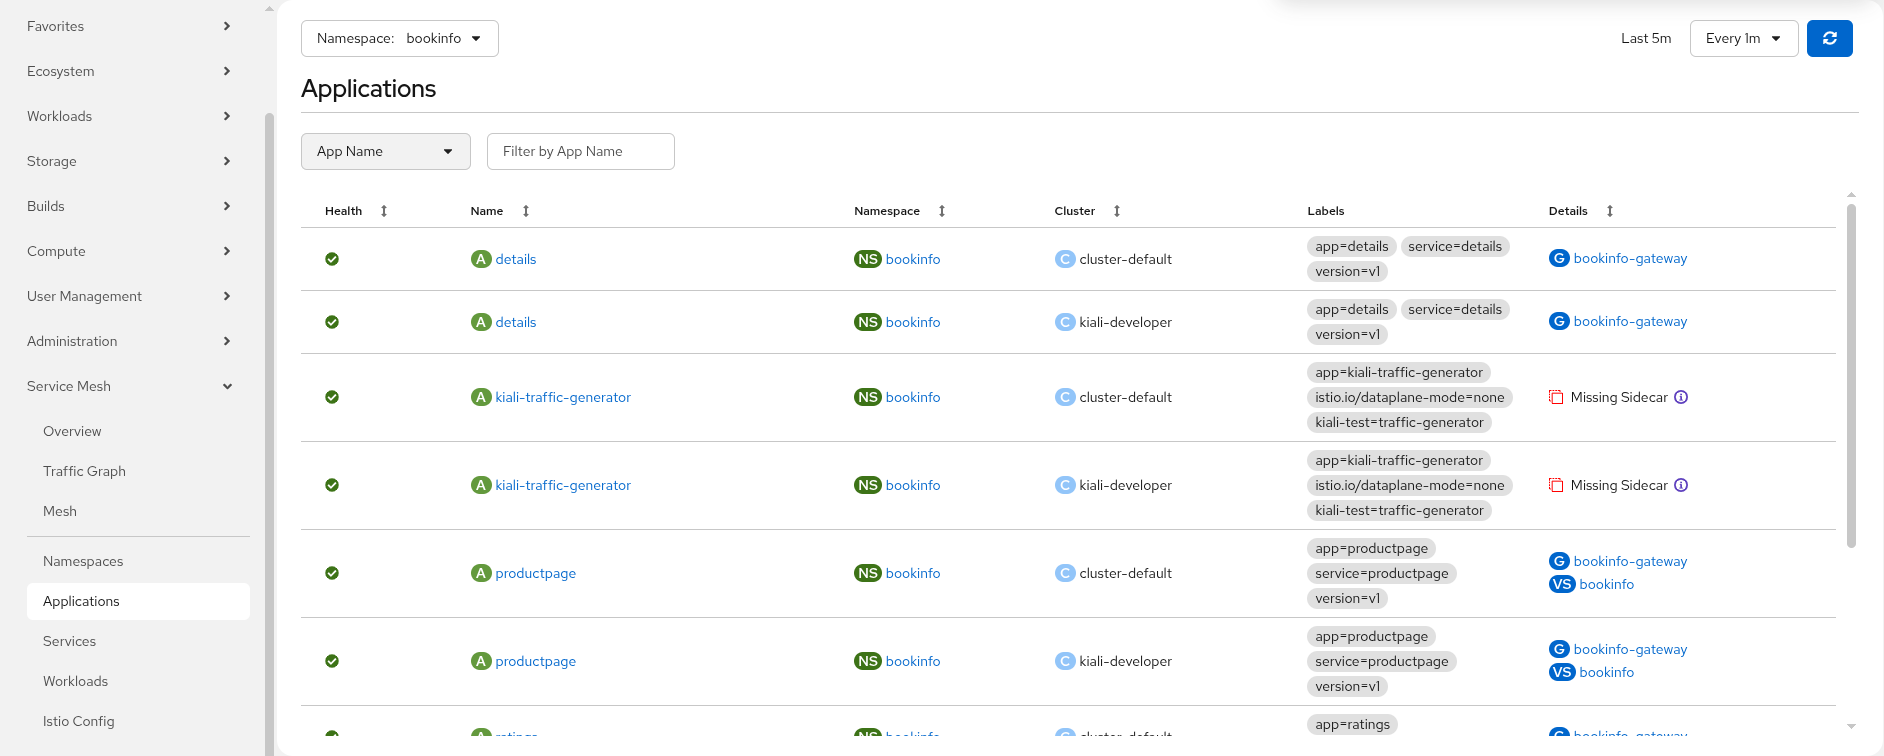Click kiali-test=traffic-generator label, kiali-developer row
1884x756 pixels.
click(1400, 510)
